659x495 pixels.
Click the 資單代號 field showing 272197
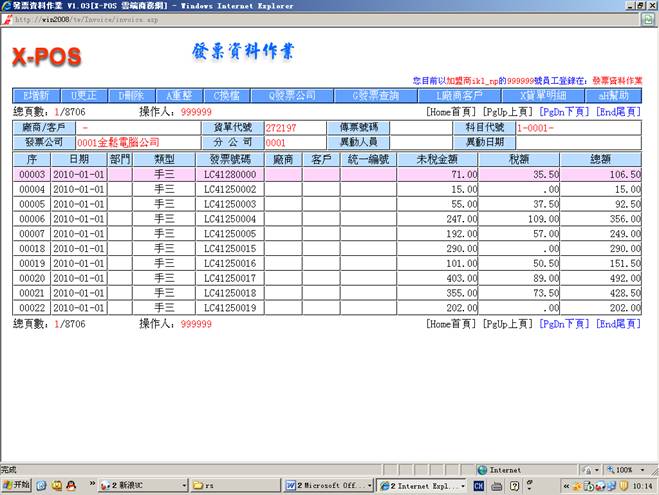point(281,128)
